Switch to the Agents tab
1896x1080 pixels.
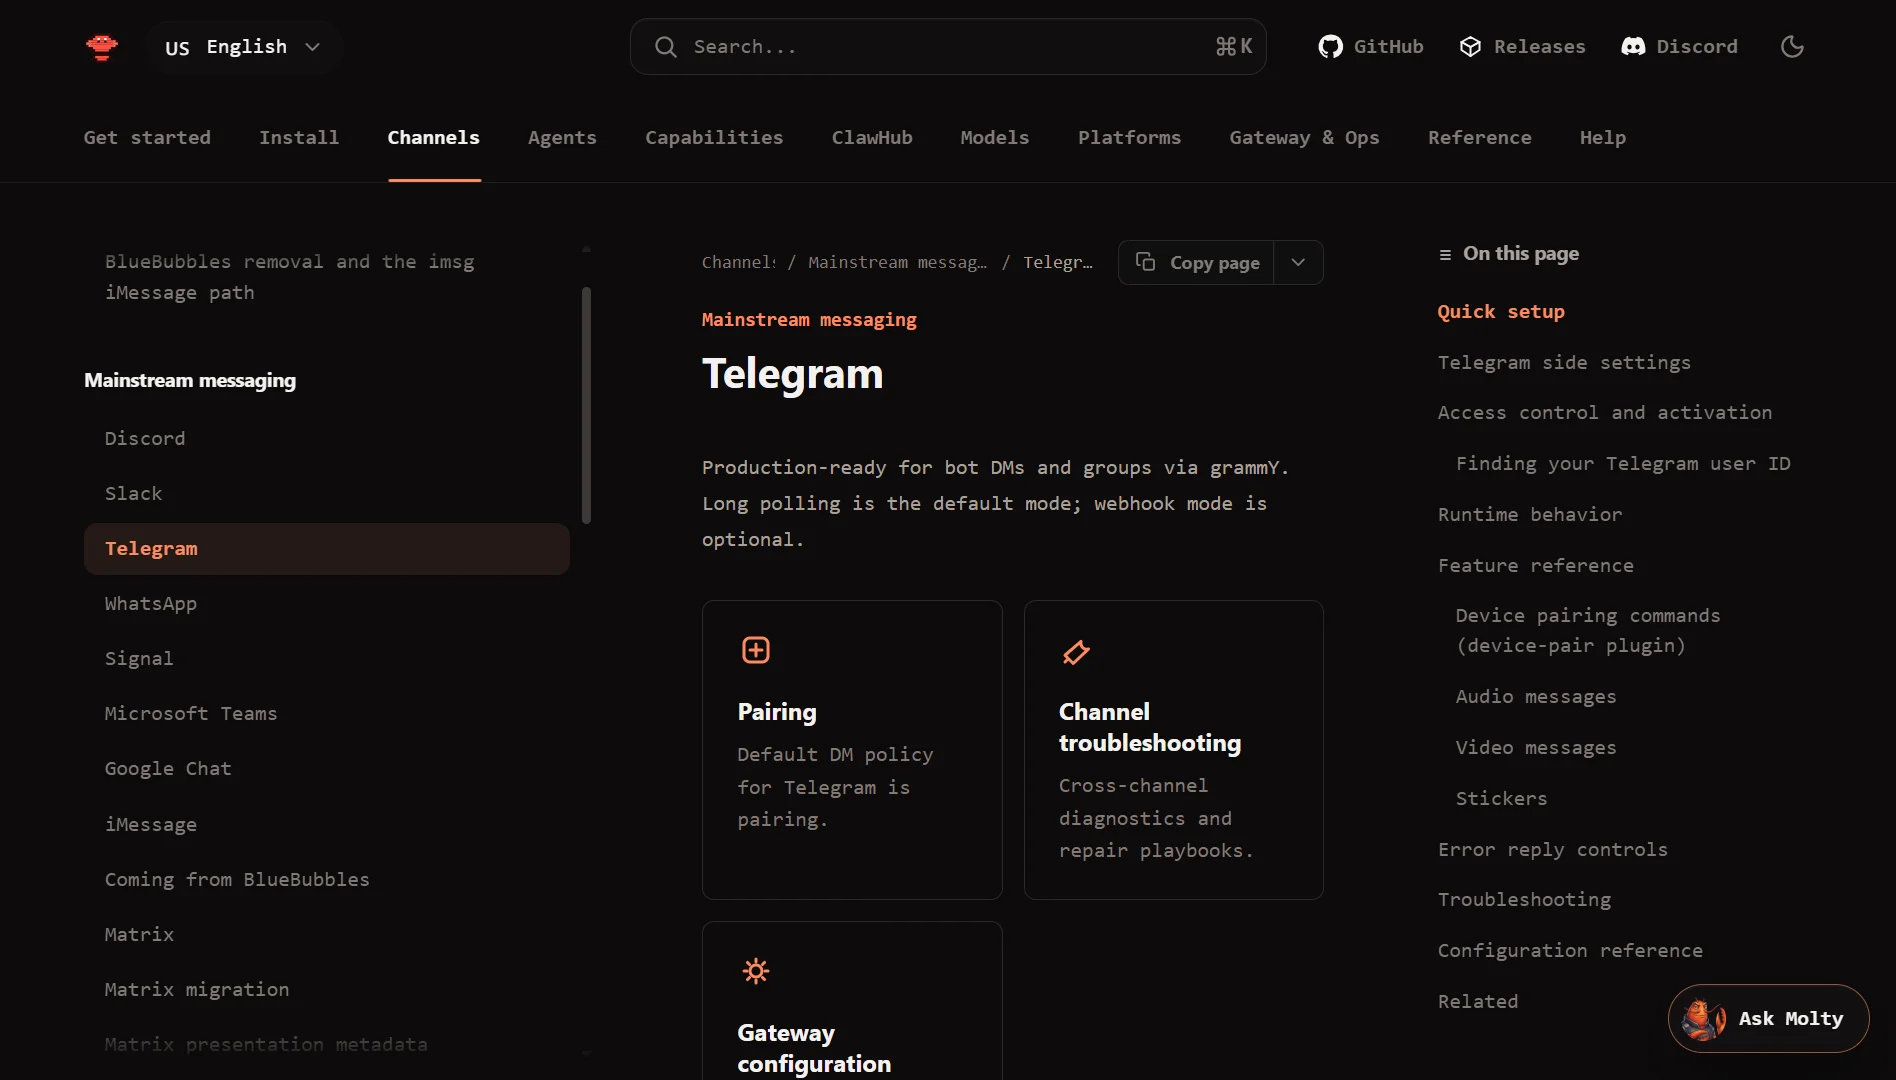click(562, 138)
